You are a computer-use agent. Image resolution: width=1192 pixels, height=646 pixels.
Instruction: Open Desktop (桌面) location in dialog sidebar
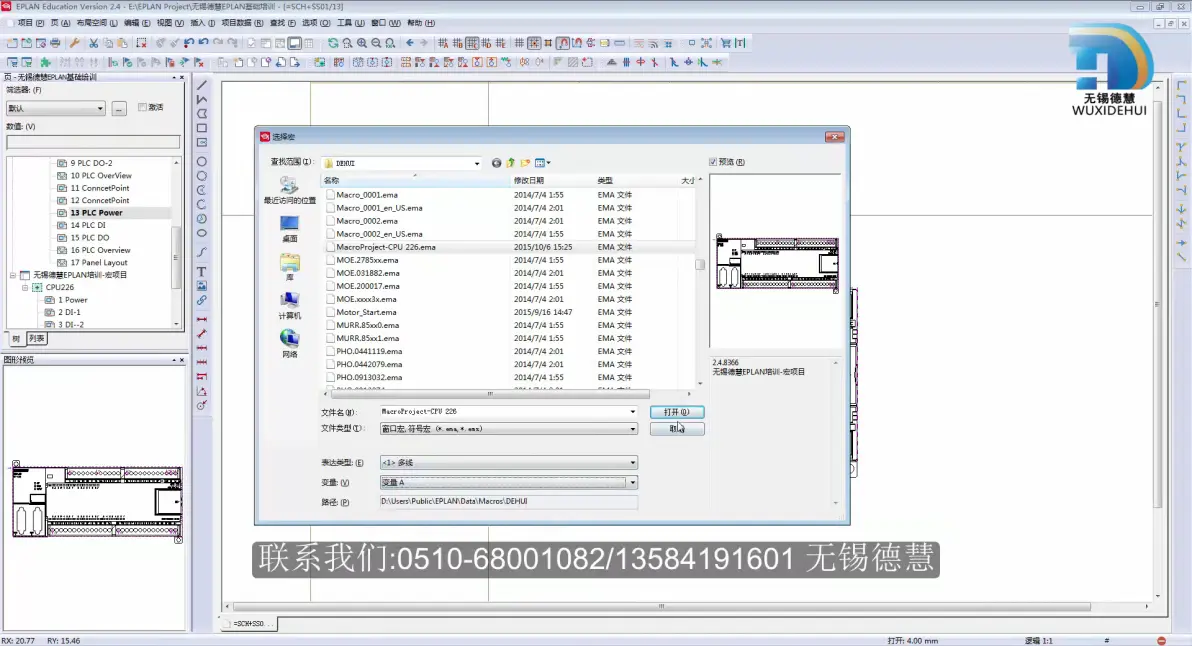[290, 229]
